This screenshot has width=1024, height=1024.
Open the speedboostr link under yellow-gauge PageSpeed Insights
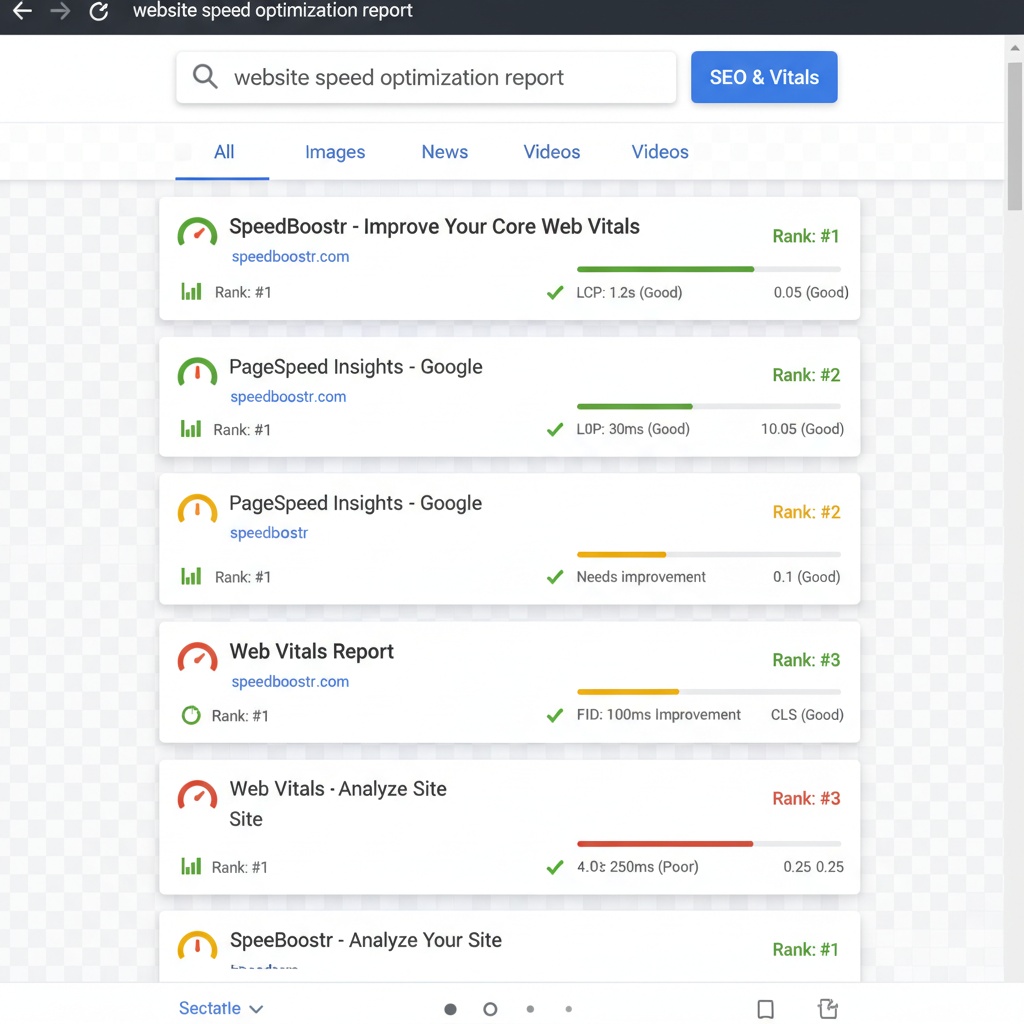269,533
